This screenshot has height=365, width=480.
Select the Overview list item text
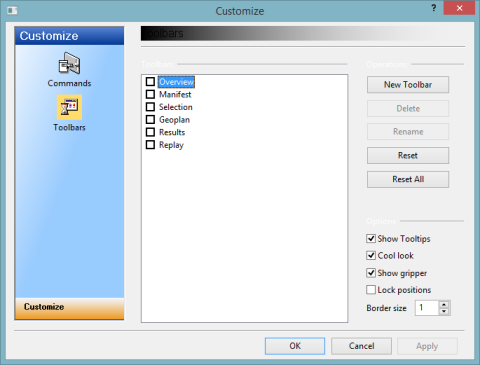(176, 82)
